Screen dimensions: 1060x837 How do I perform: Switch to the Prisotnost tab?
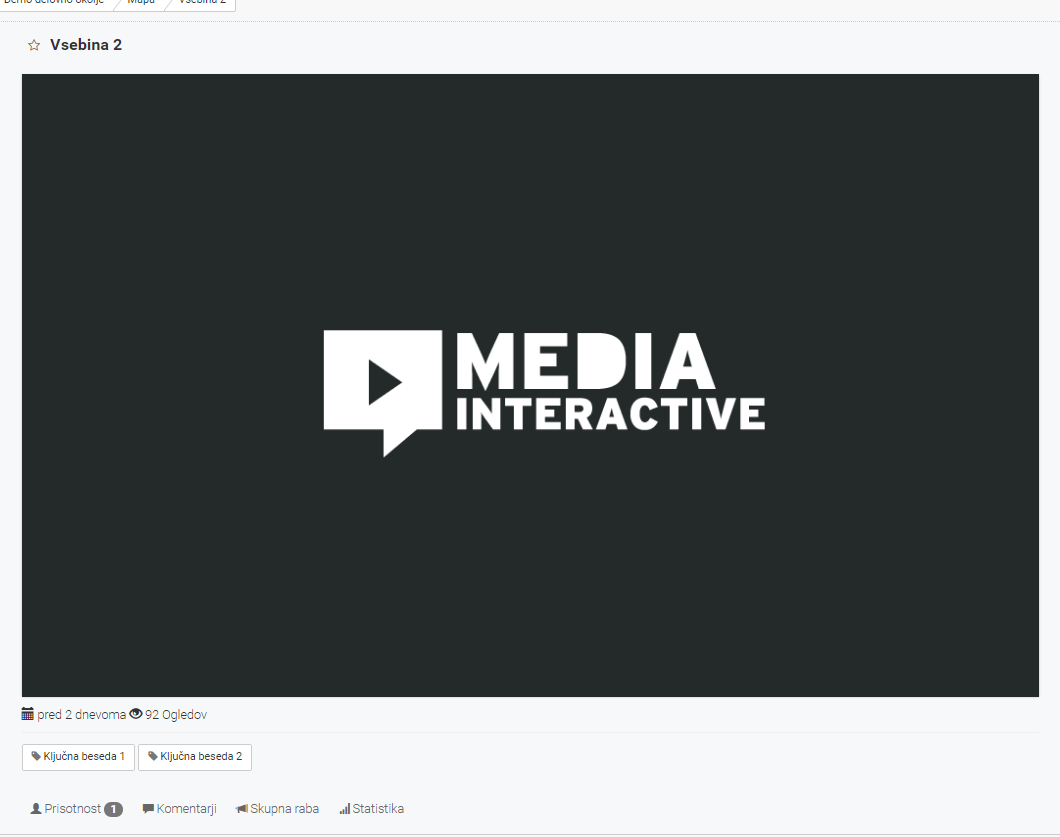(x=76, y=809)
